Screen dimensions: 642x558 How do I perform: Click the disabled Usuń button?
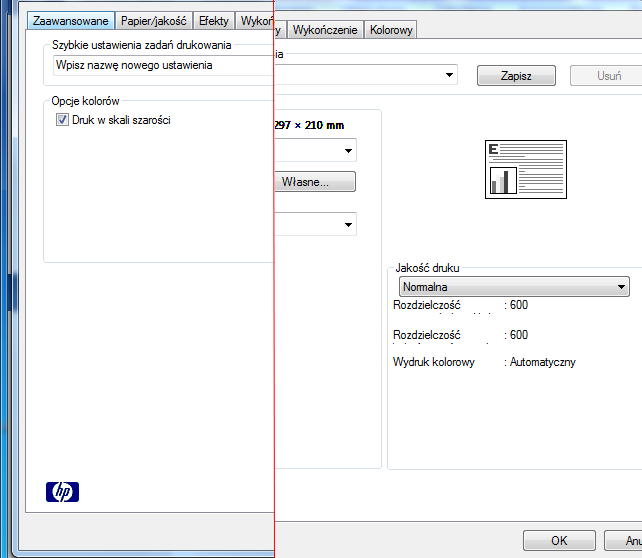(x=606, y=76)
